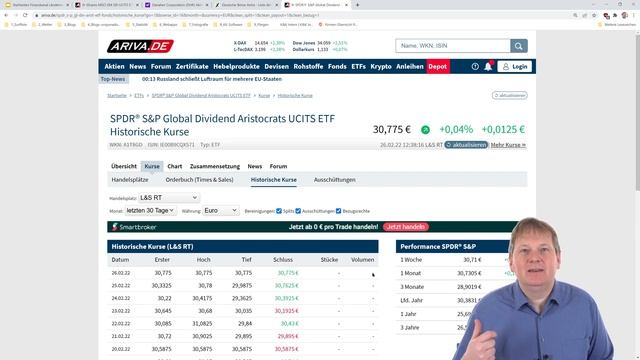Expand the Monat letzten 30 Tage dropdown
Screen dimensions: 640x360
(150, 211)
